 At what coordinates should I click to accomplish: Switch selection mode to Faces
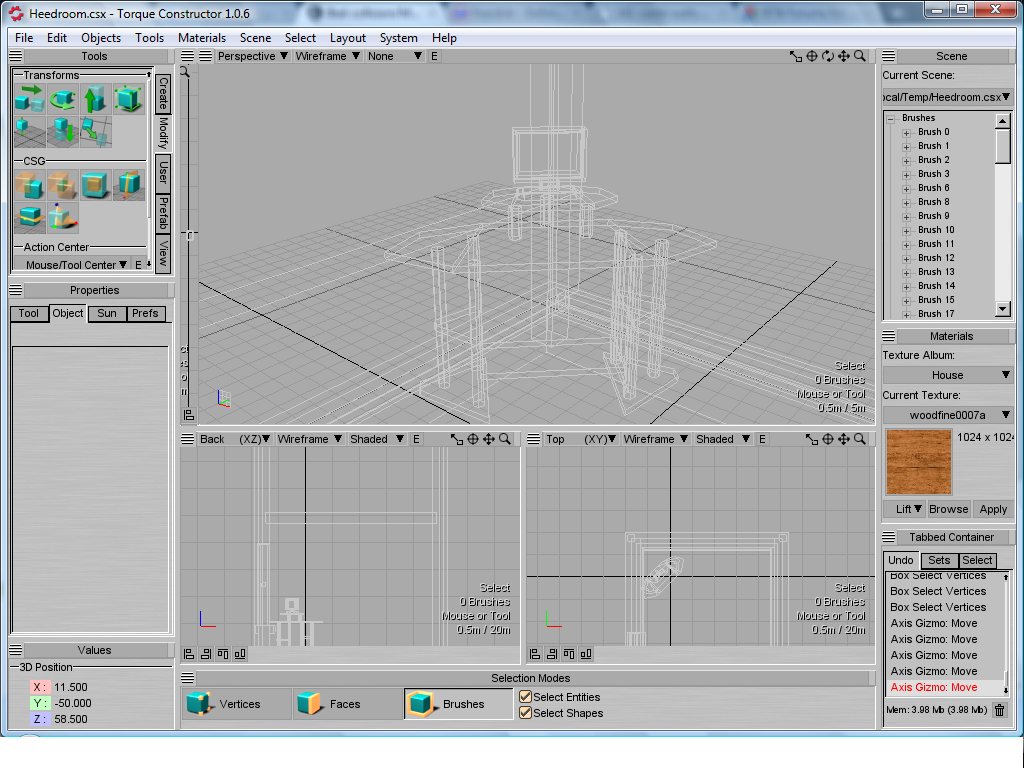click(x=346, y=704)
